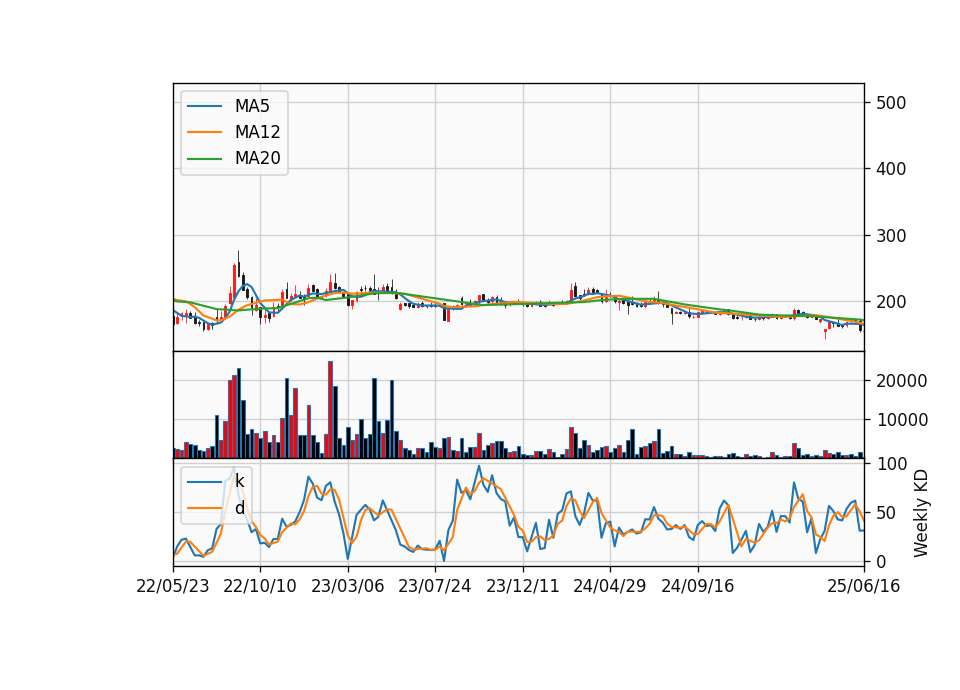
Task: Click the MA12 legend label
Action: tap(257, 132)
